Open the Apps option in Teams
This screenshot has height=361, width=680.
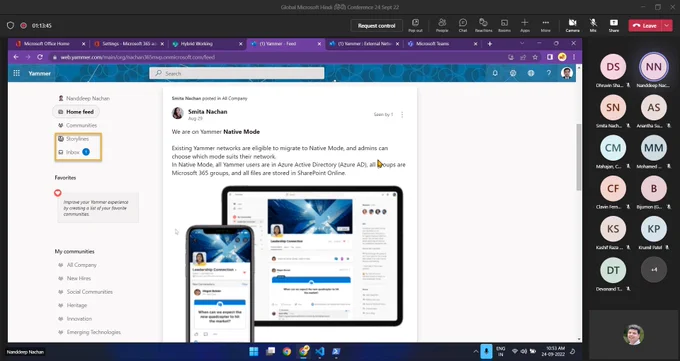(x=525, y=25)
